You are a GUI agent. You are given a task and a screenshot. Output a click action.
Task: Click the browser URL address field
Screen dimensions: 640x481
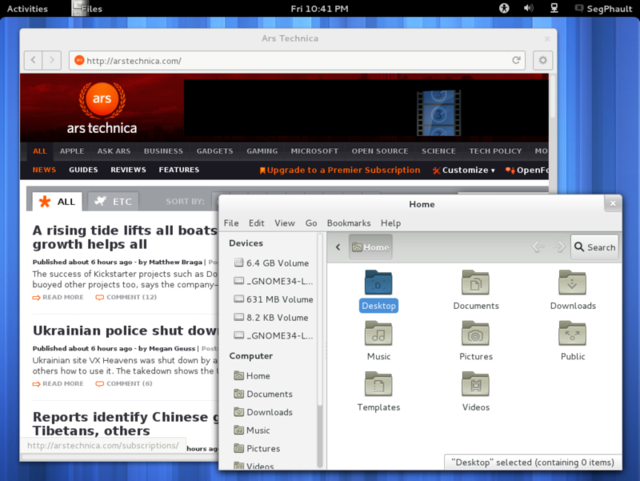click(x=297, y=60)
